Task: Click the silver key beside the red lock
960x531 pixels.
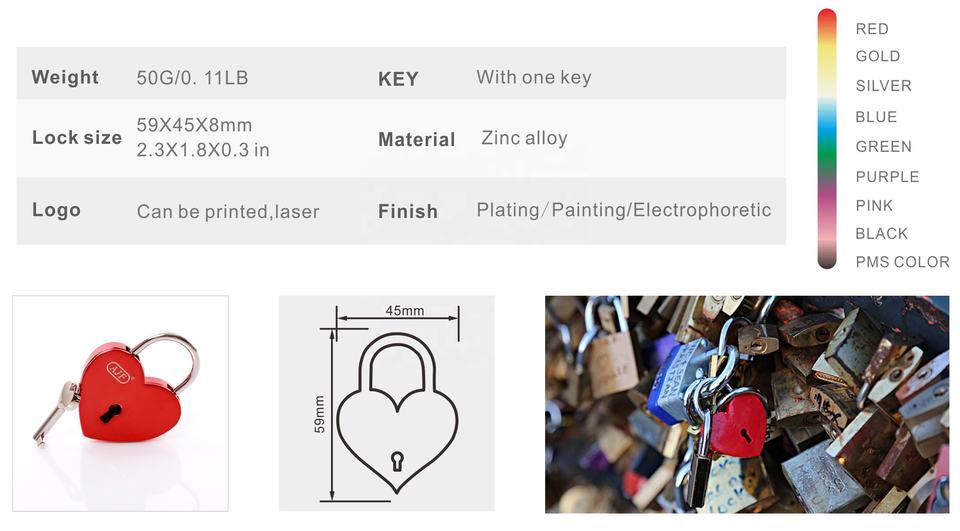Action: [x=54, y=413]
